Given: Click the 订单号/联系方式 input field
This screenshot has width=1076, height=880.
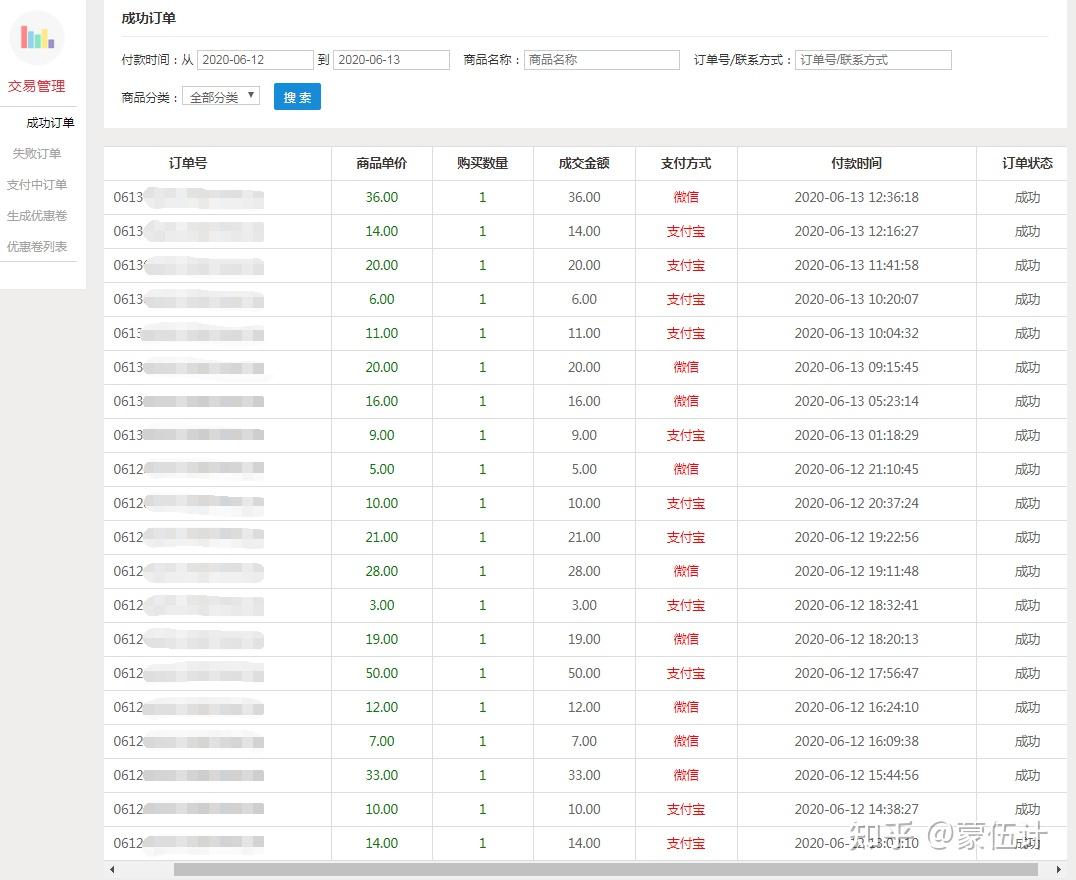Looking at the screenshot, I should [873, 60].
